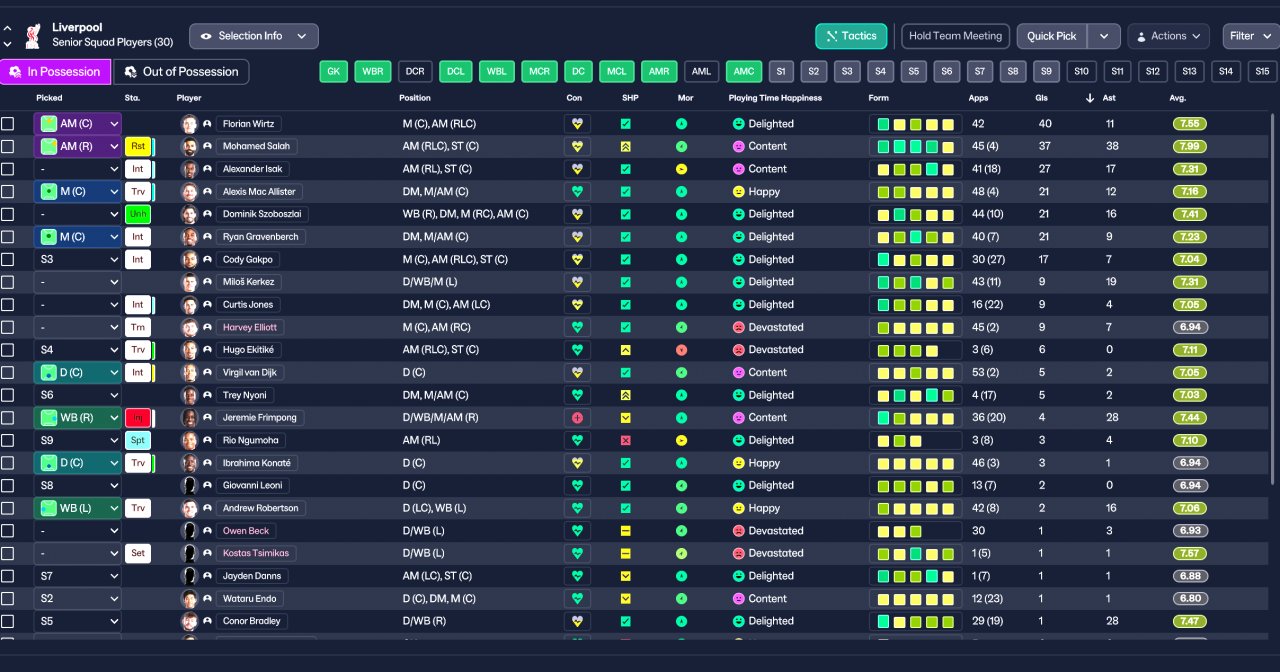
Task: Select the S10 substitute slot
Action: point(1081,72)
